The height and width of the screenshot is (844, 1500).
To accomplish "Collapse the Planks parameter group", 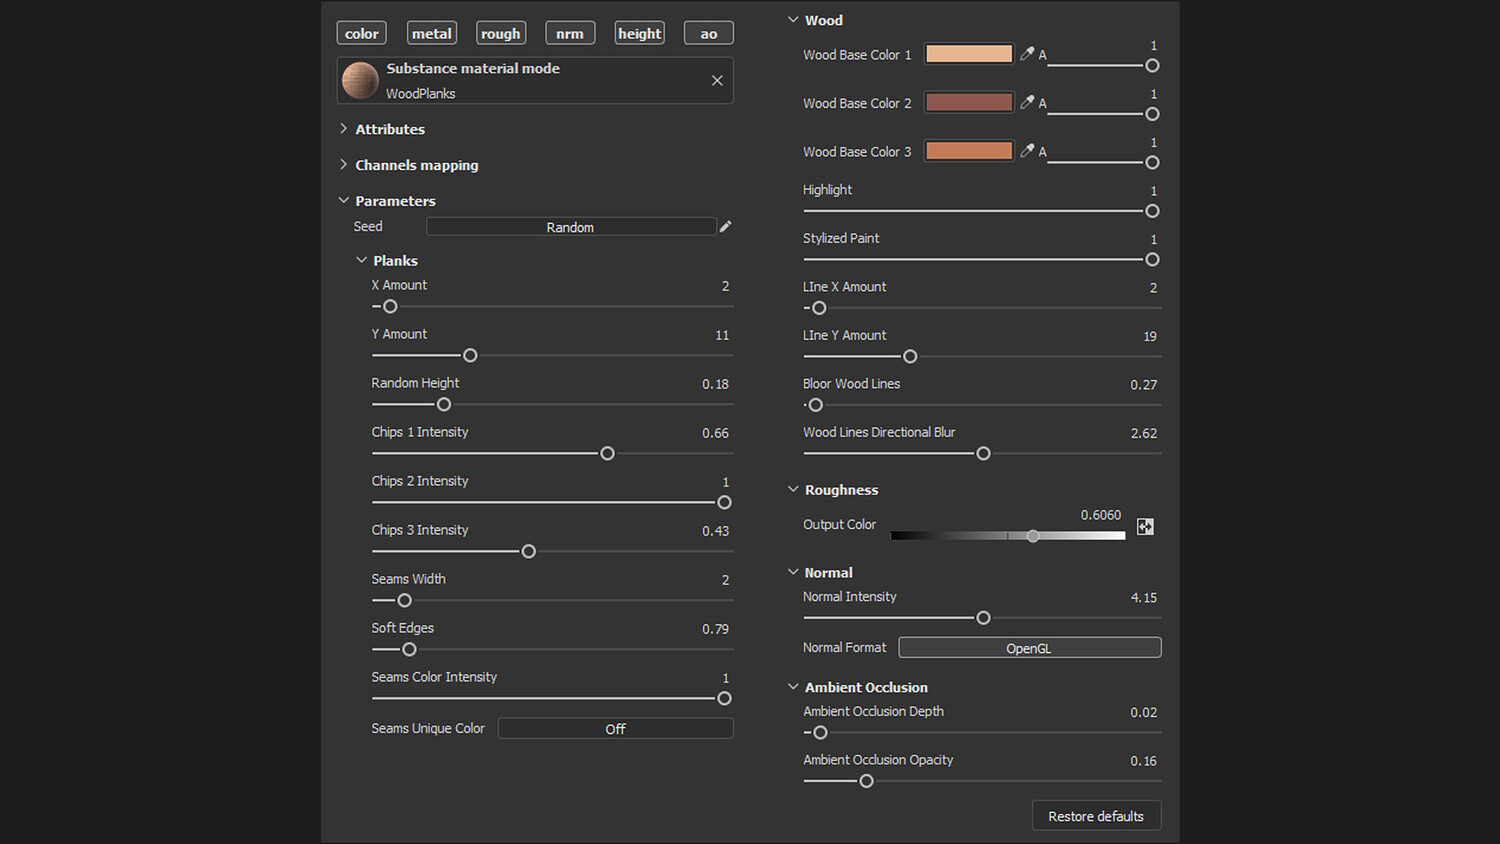I will 362,261.
